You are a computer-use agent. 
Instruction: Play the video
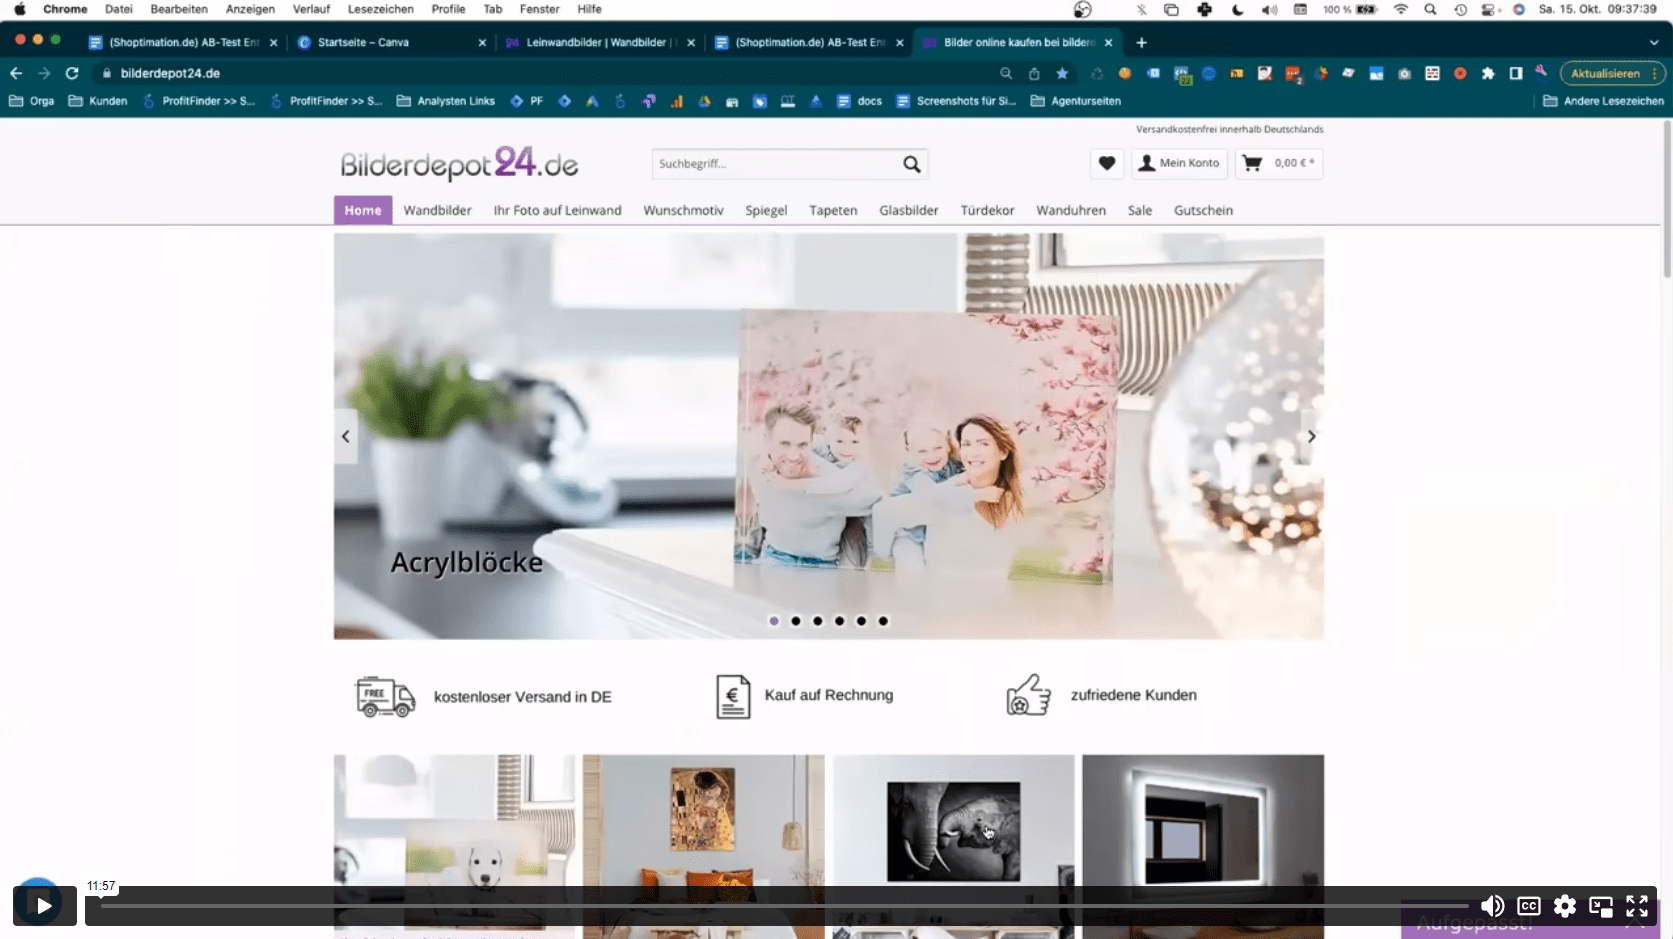pyautogui.click(x=44, y=906)
